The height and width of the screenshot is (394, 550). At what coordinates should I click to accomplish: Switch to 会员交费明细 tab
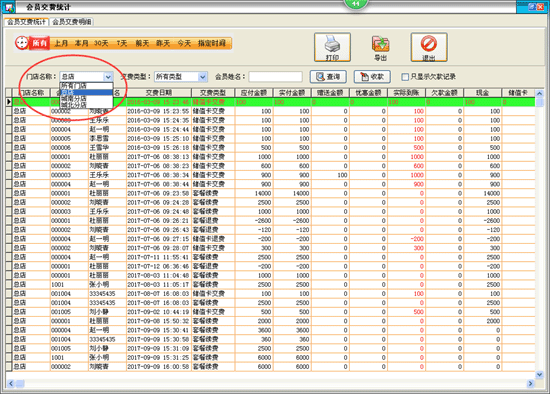(72, 22)
